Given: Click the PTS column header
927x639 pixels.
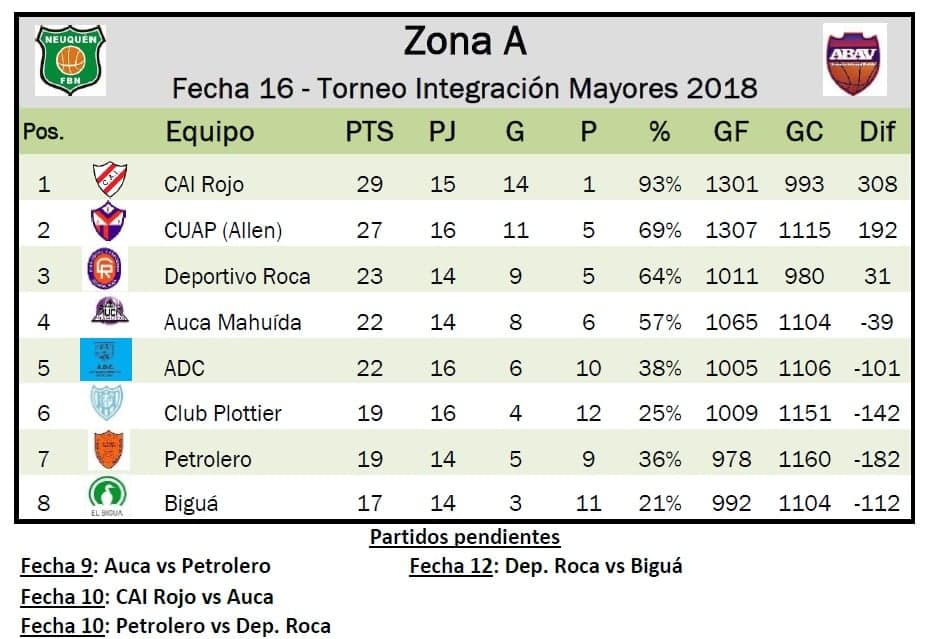Looking at the screenshot, I should pos(369,132).
